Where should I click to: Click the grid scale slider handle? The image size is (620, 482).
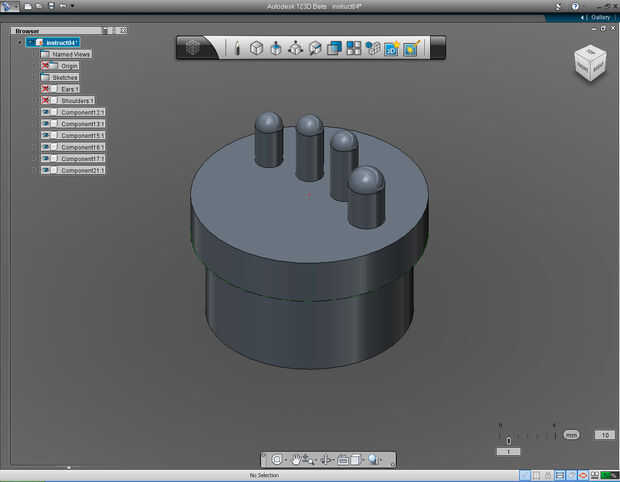point(508,440)
